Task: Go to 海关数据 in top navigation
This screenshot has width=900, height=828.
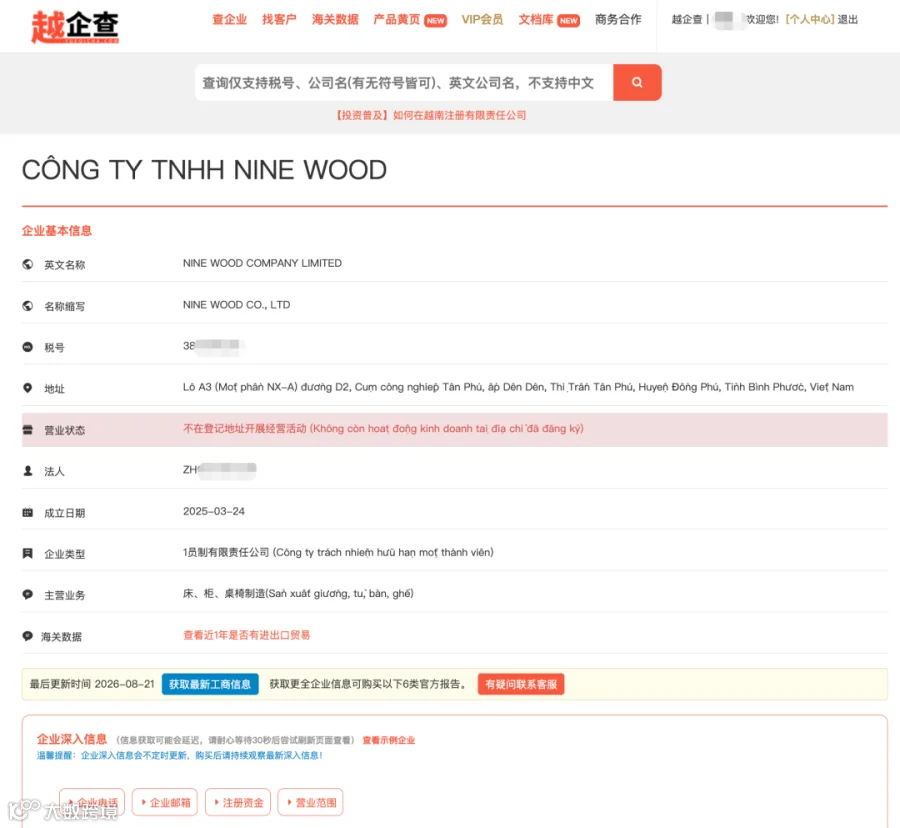Action: [335, 20]
